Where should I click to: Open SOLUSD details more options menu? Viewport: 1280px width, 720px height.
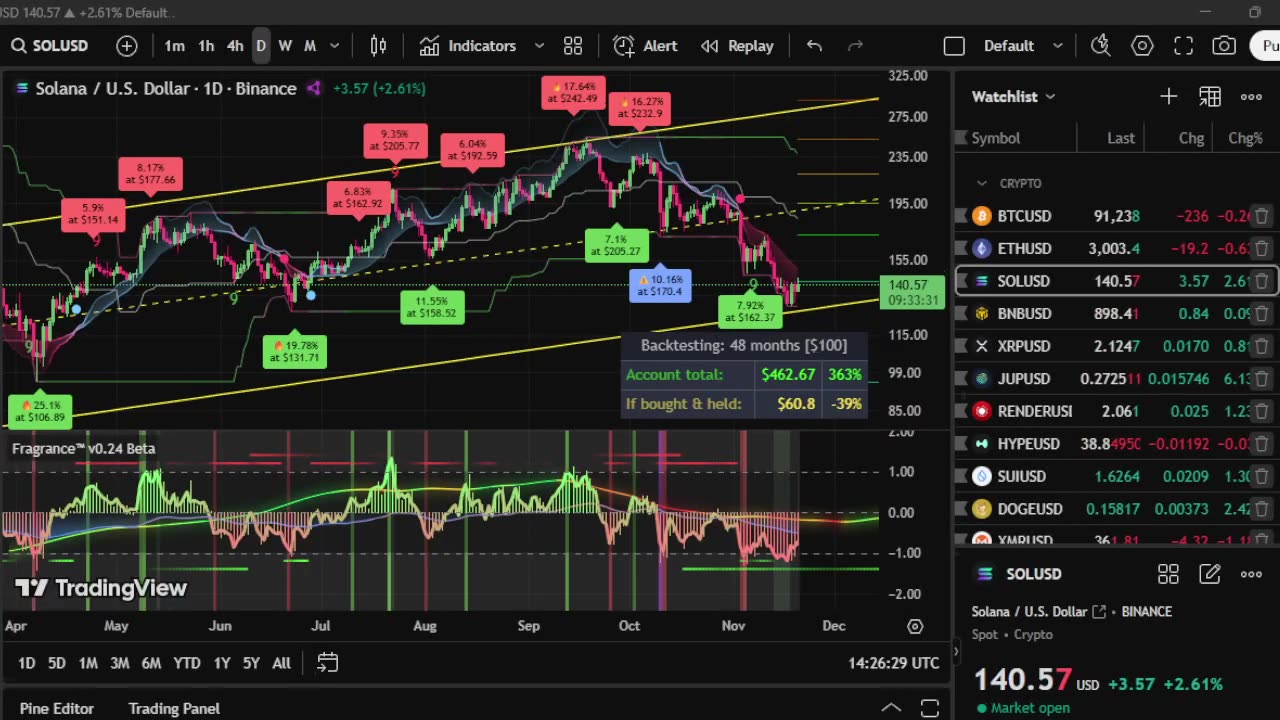pos(1251,574)
